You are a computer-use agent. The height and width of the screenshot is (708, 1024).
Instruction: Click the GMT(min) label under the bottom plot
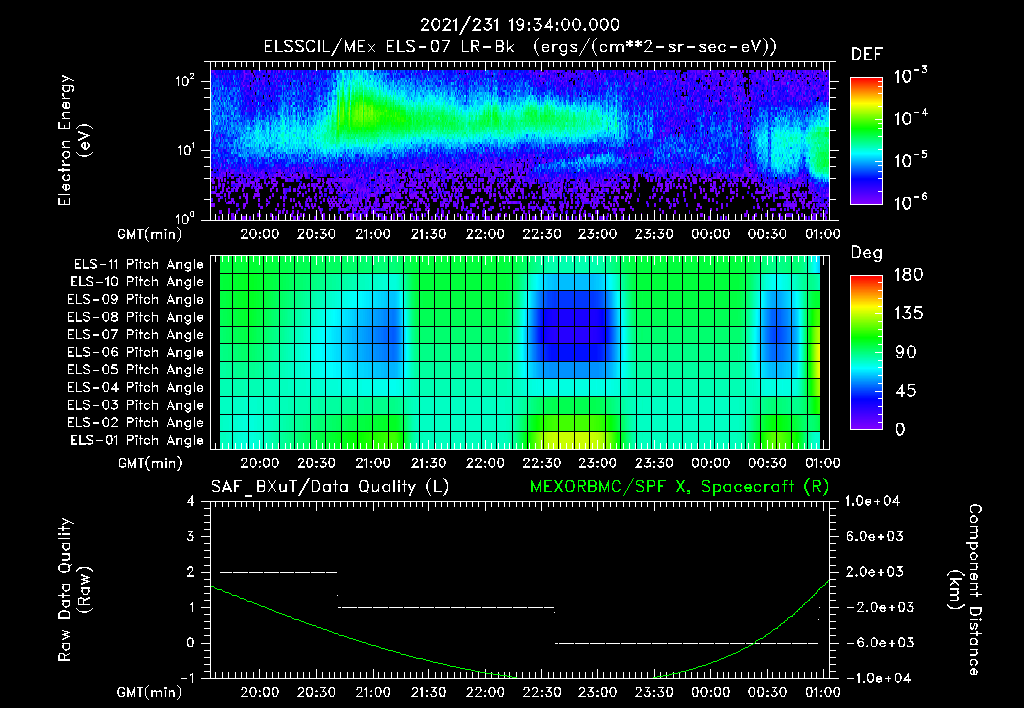click(x=150, y=692)
